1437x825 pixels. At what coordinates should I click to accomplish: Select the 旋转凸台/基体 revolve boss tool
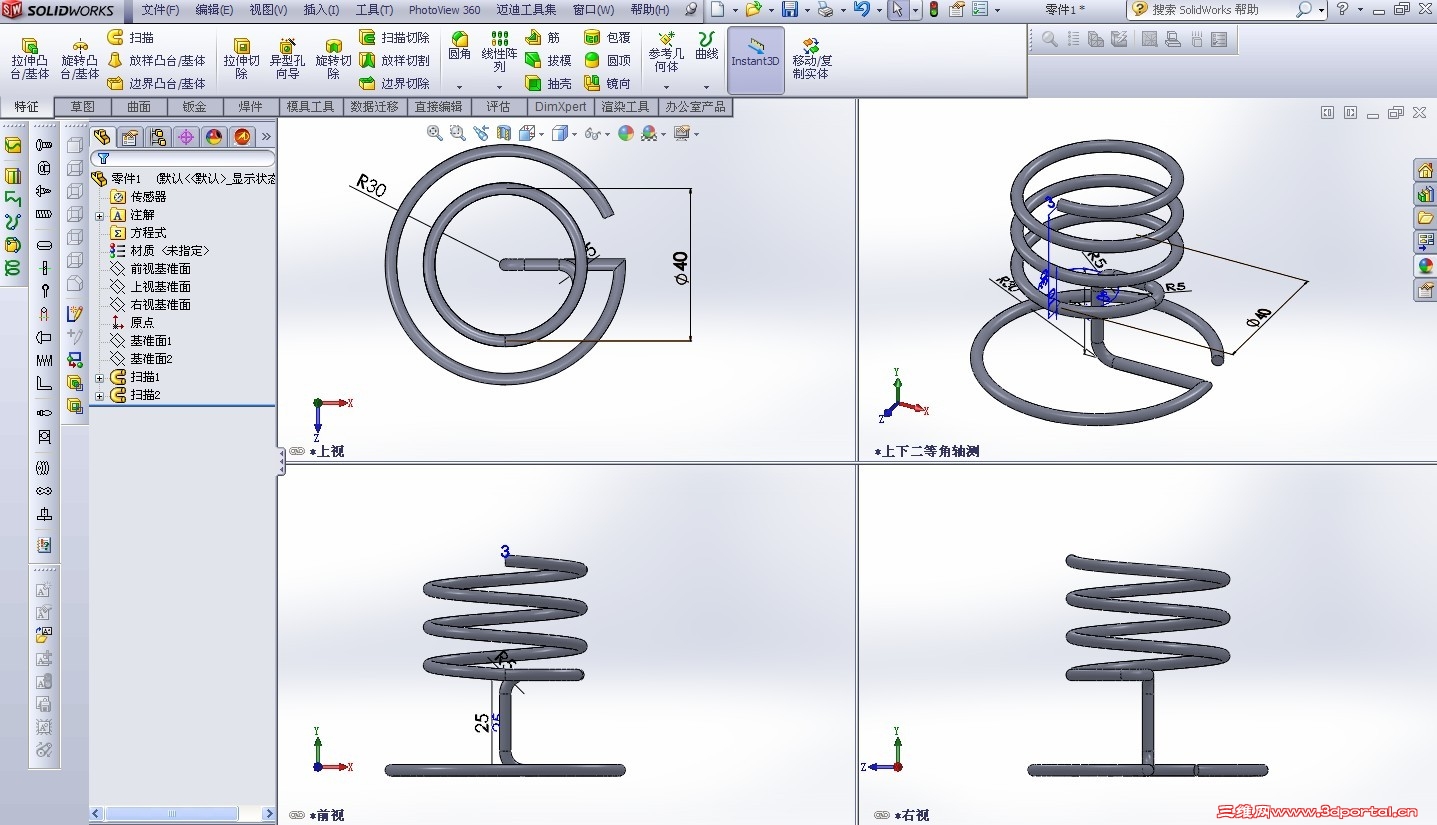coord(80,59)
